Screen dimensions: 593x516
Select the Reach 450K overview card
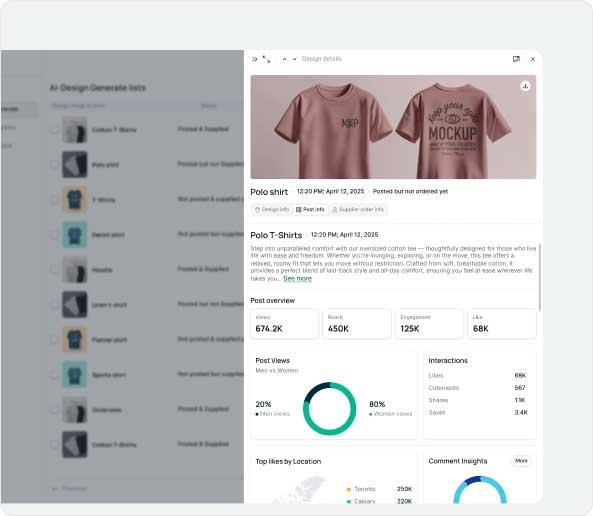[x=357, y=324]
